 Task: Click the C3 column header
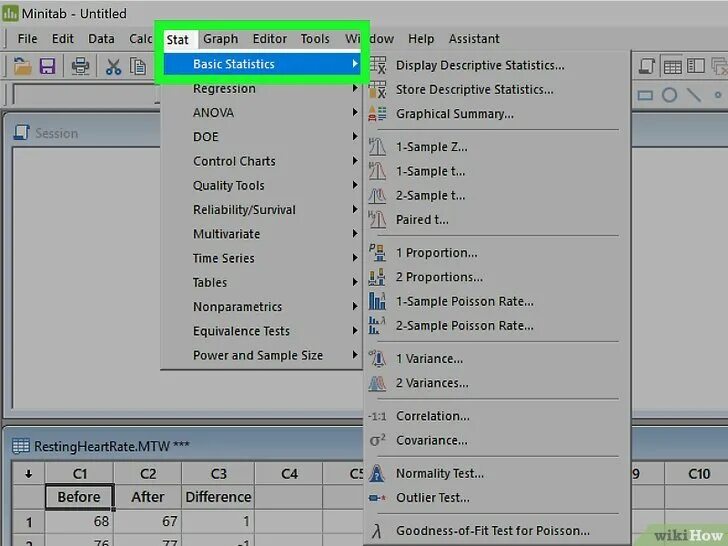tap(218, 474)
